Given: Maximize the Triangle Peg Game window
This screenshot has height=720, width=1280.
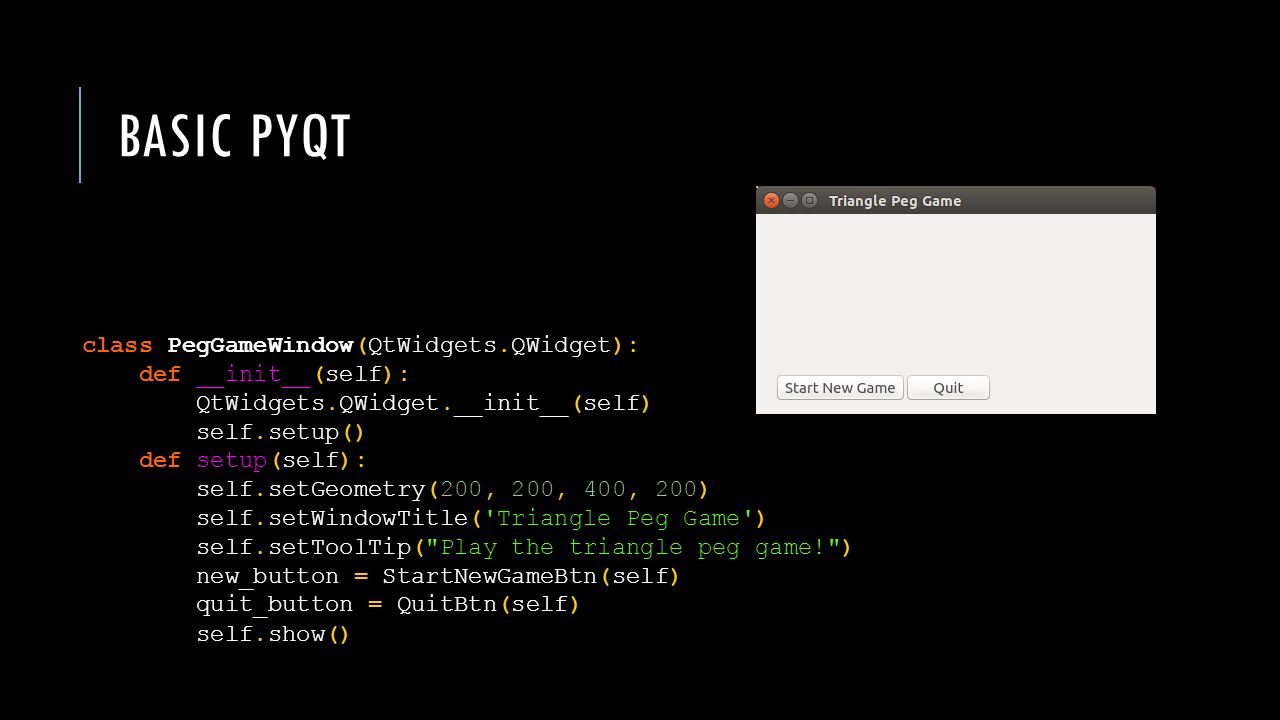Looking at the screenshot, I should (x=809, y=201).
